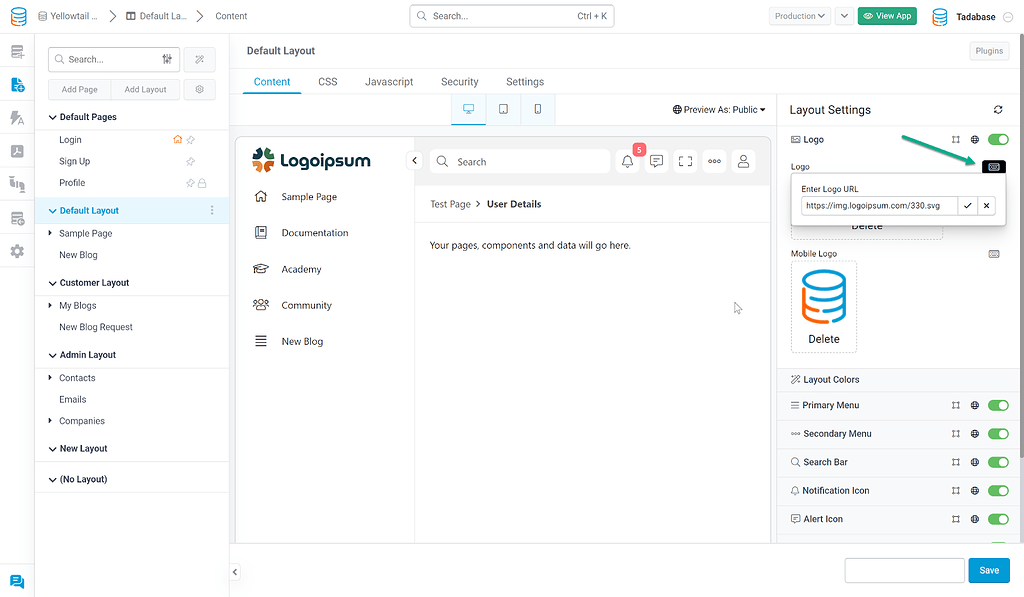Click the user profile icon in preview
The width and height of the screenshot is (1024, 597).
[743, 161]
